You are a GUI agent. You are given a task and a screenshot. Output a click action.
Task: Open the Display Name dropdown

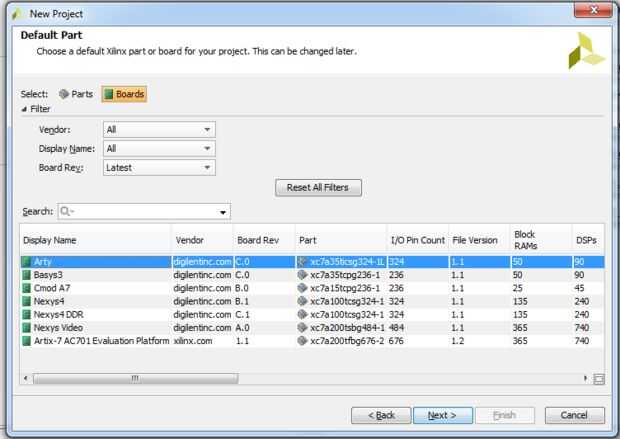point(159,149)
